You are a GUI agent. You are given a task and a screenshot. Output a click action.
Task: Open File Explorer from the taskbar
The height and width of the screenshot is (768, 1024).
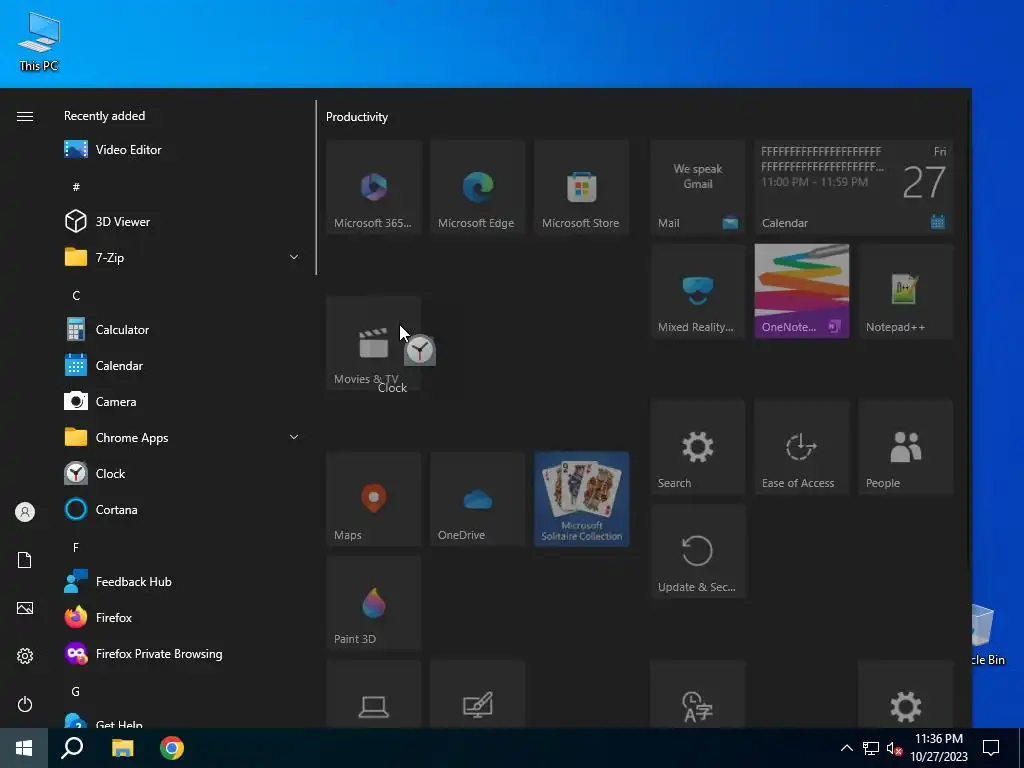122,748
